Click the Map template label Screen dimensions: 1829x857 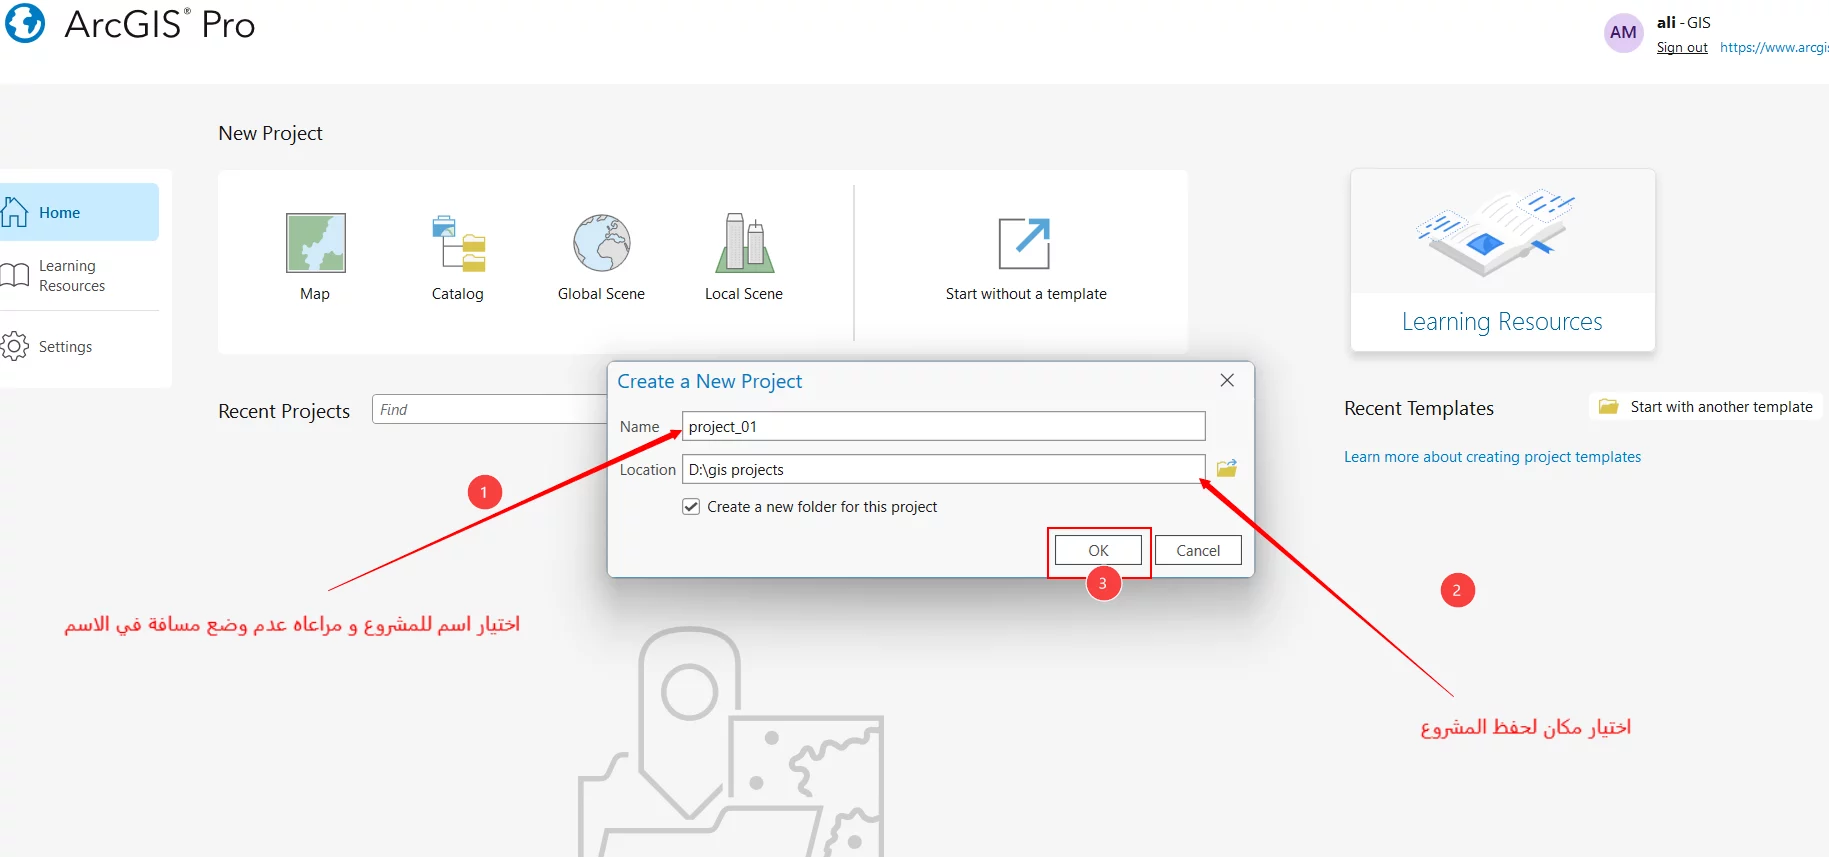pos(315,293)
